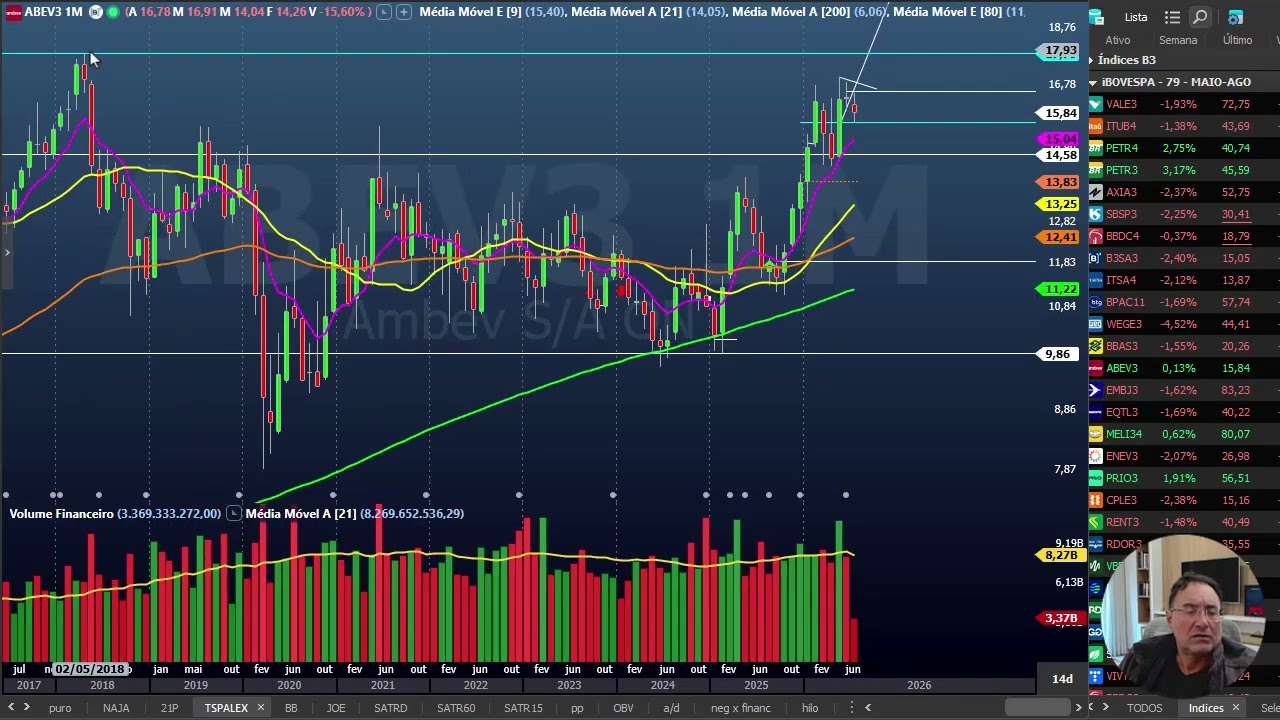Close the Indices watchlist tab
The height and width of the screenshot is (720, 1280).
pos(1236,708)
